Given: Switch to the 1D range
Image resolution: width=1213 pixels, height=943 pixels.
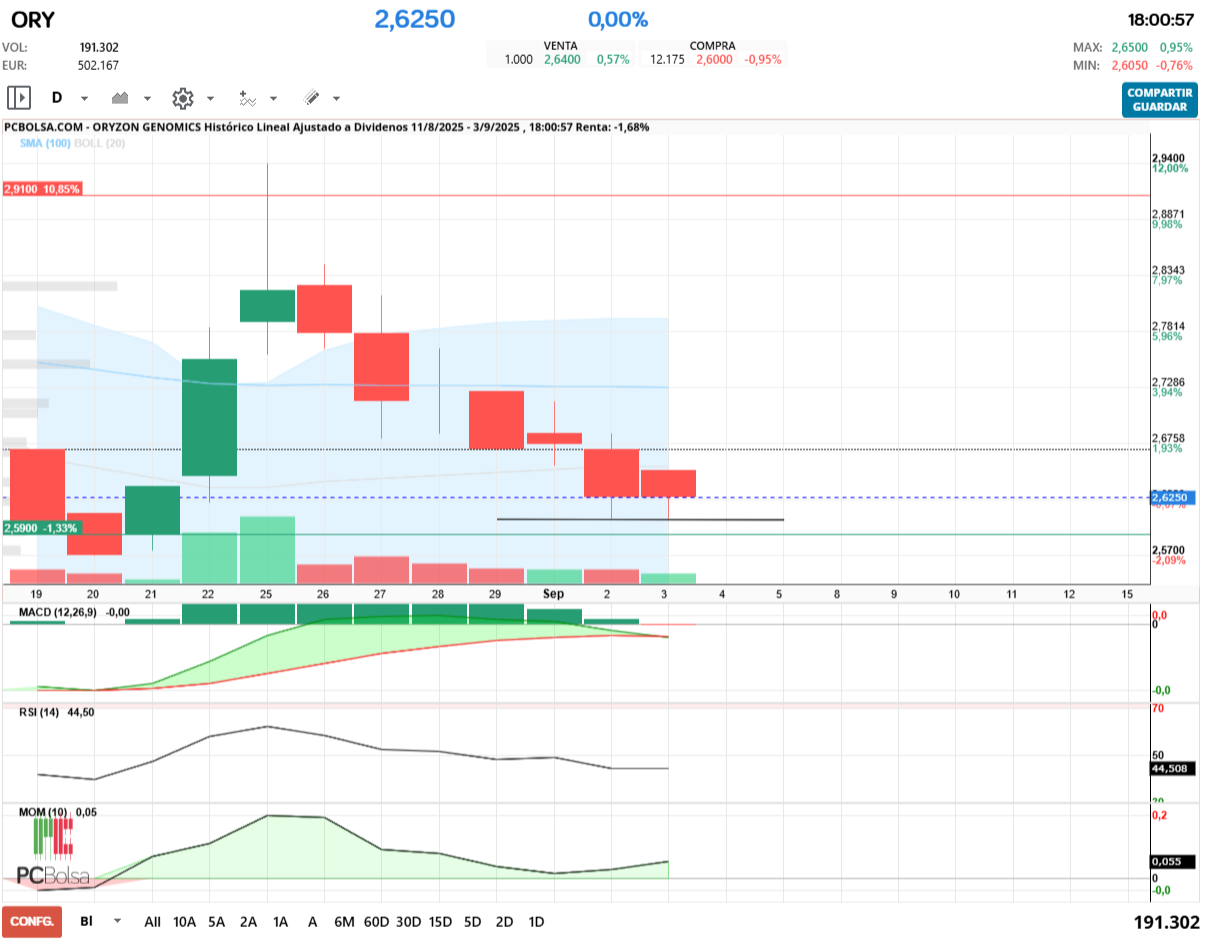Looking at the screenshot, I should (x=536, y=921).
